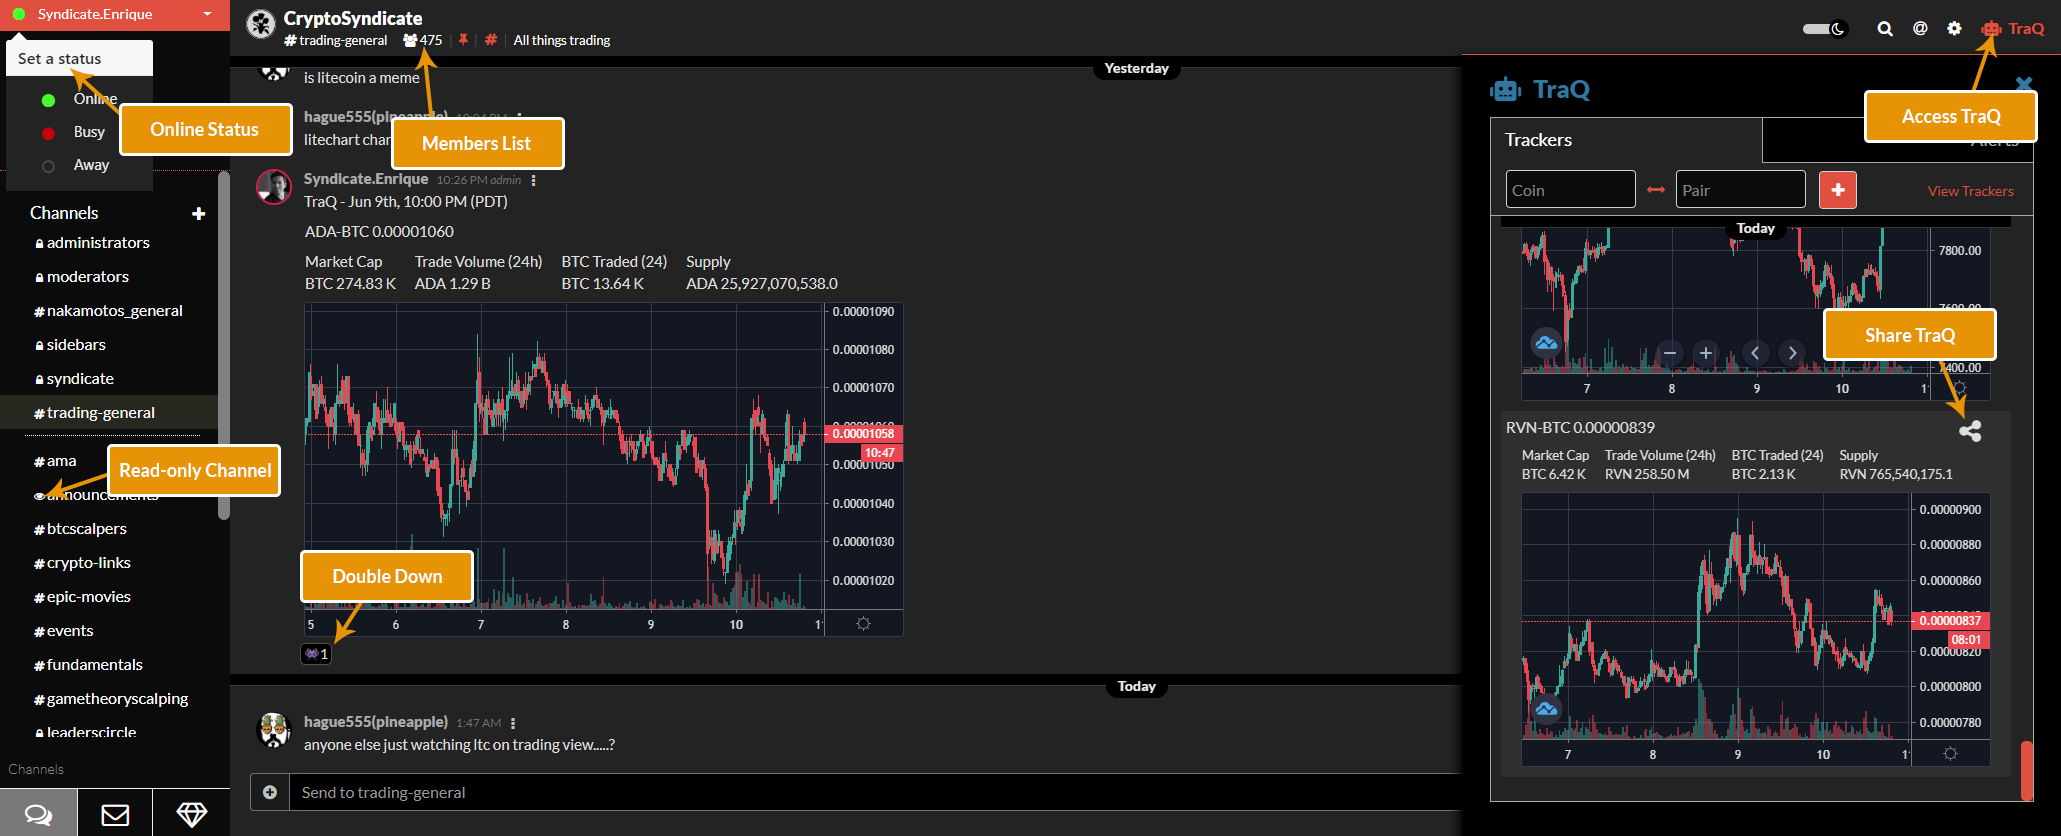Open the members list icon showing 475
2061x836 pixels.
(422, 40)
